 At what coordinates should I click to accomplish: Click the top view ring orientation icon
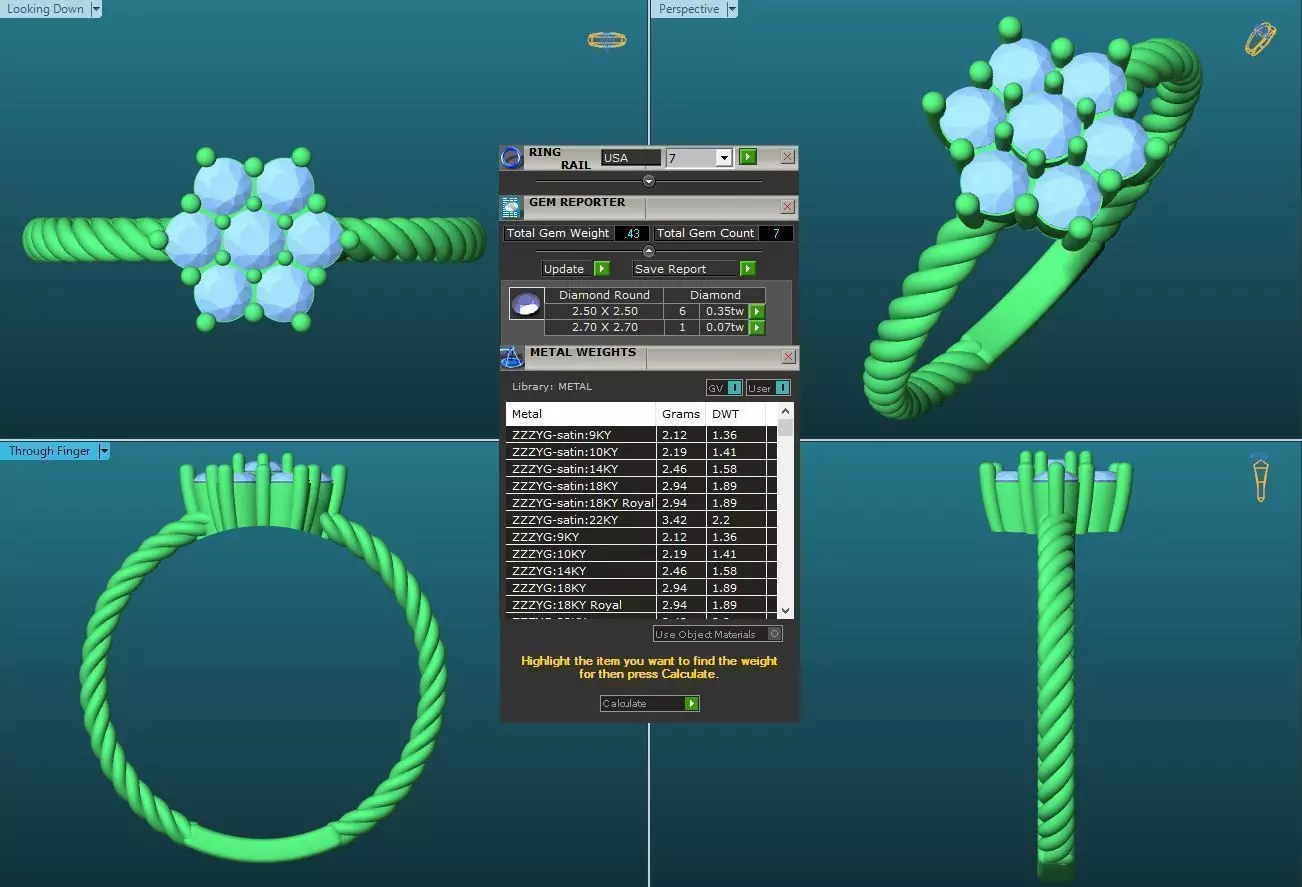coord(607,40)
